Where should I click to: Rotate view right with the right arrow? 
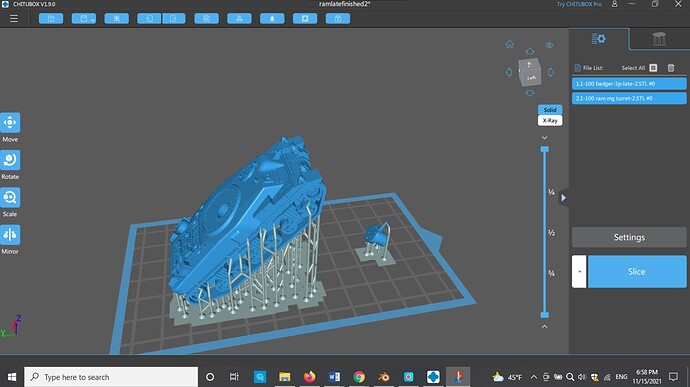pos(551,72)
